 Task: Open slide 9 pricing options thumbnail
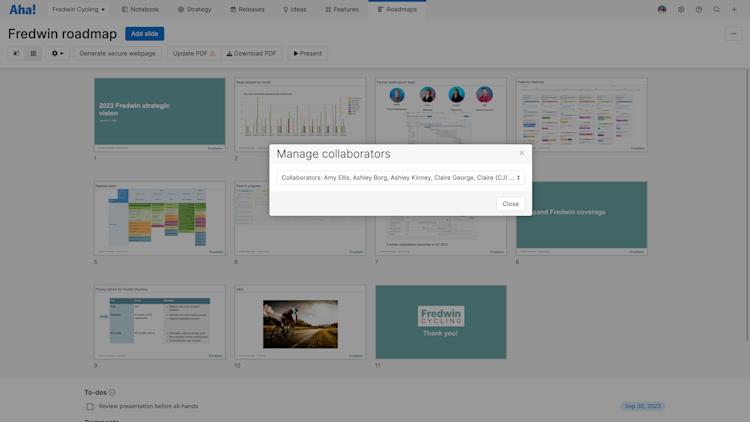click(160, 322)
